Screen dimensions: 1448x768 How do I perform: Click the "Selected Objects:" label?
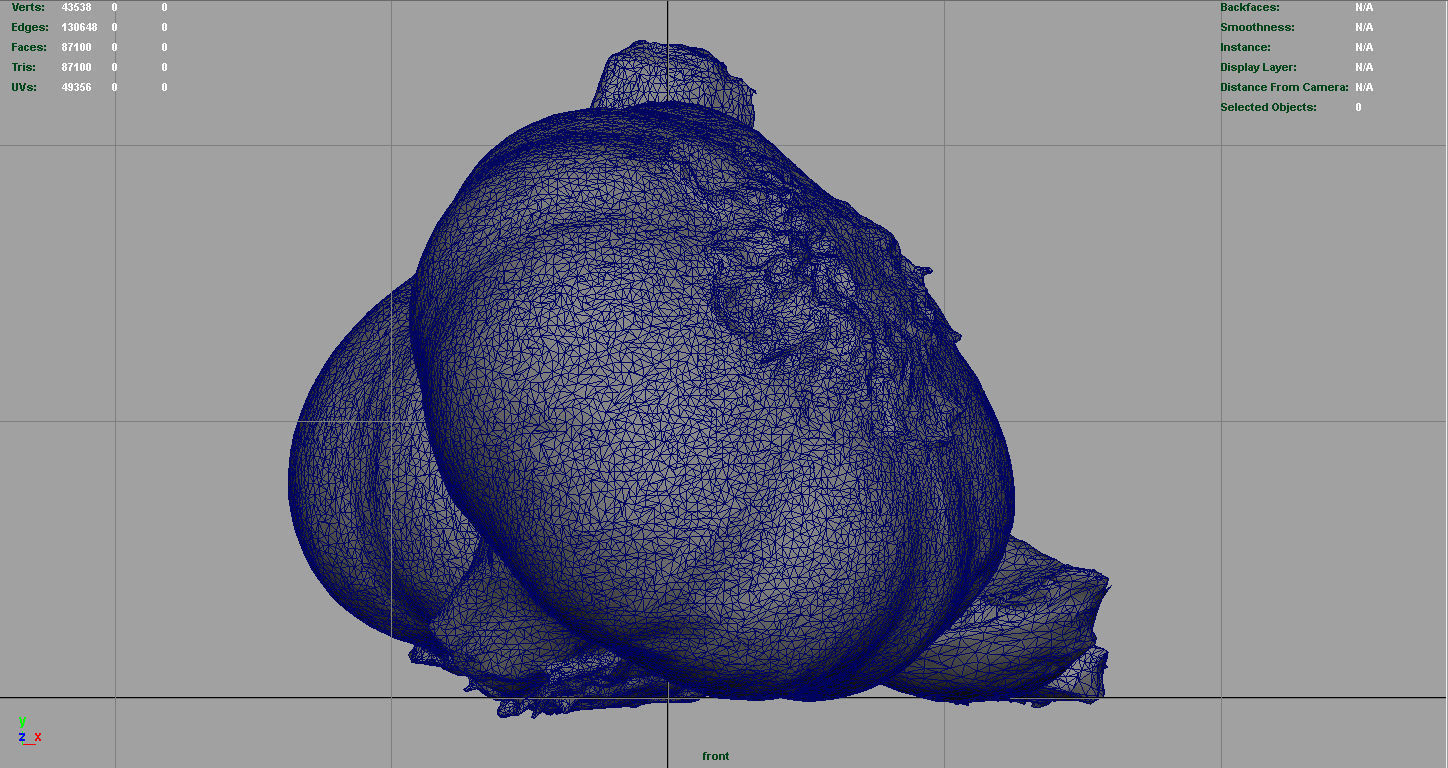1268,107
